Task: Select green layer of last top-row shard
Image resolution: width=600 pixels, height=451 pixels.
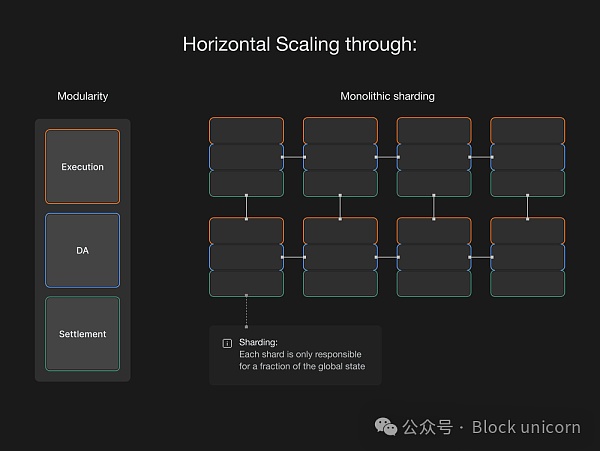Action: click(x=527, y=183)
